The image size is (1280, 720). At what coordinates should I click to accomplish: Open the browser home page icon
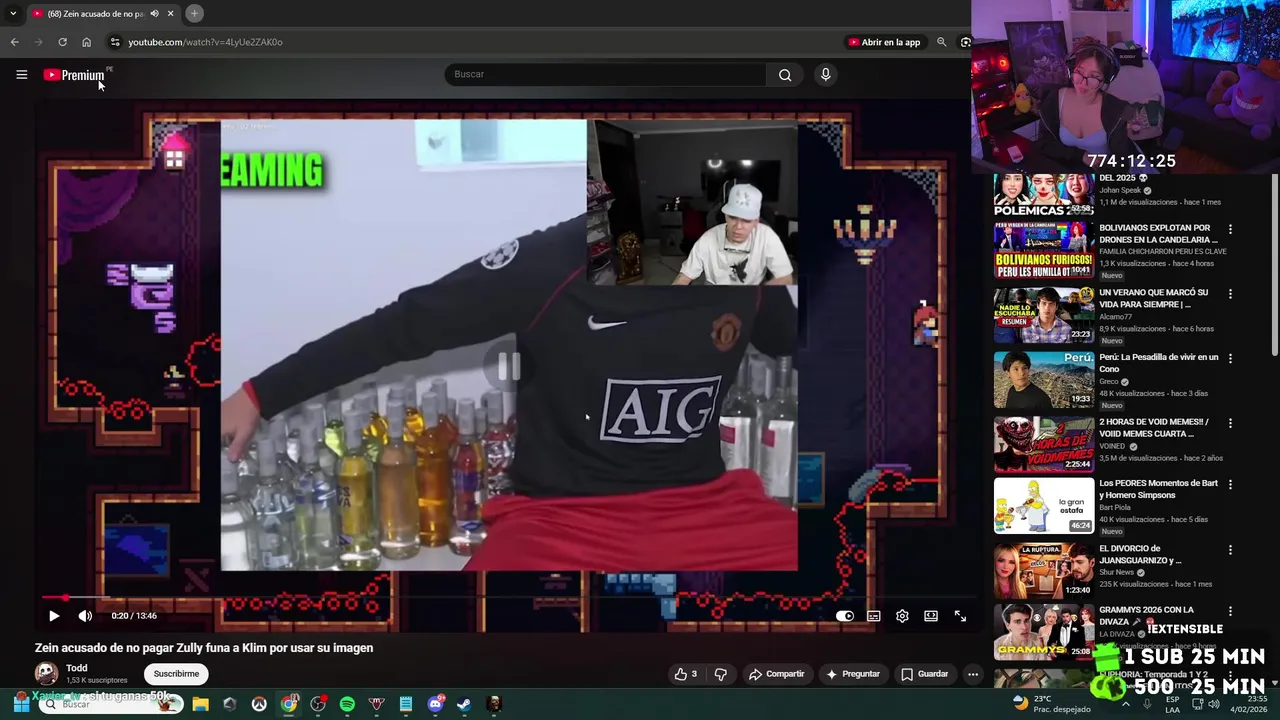click(86, 42)
